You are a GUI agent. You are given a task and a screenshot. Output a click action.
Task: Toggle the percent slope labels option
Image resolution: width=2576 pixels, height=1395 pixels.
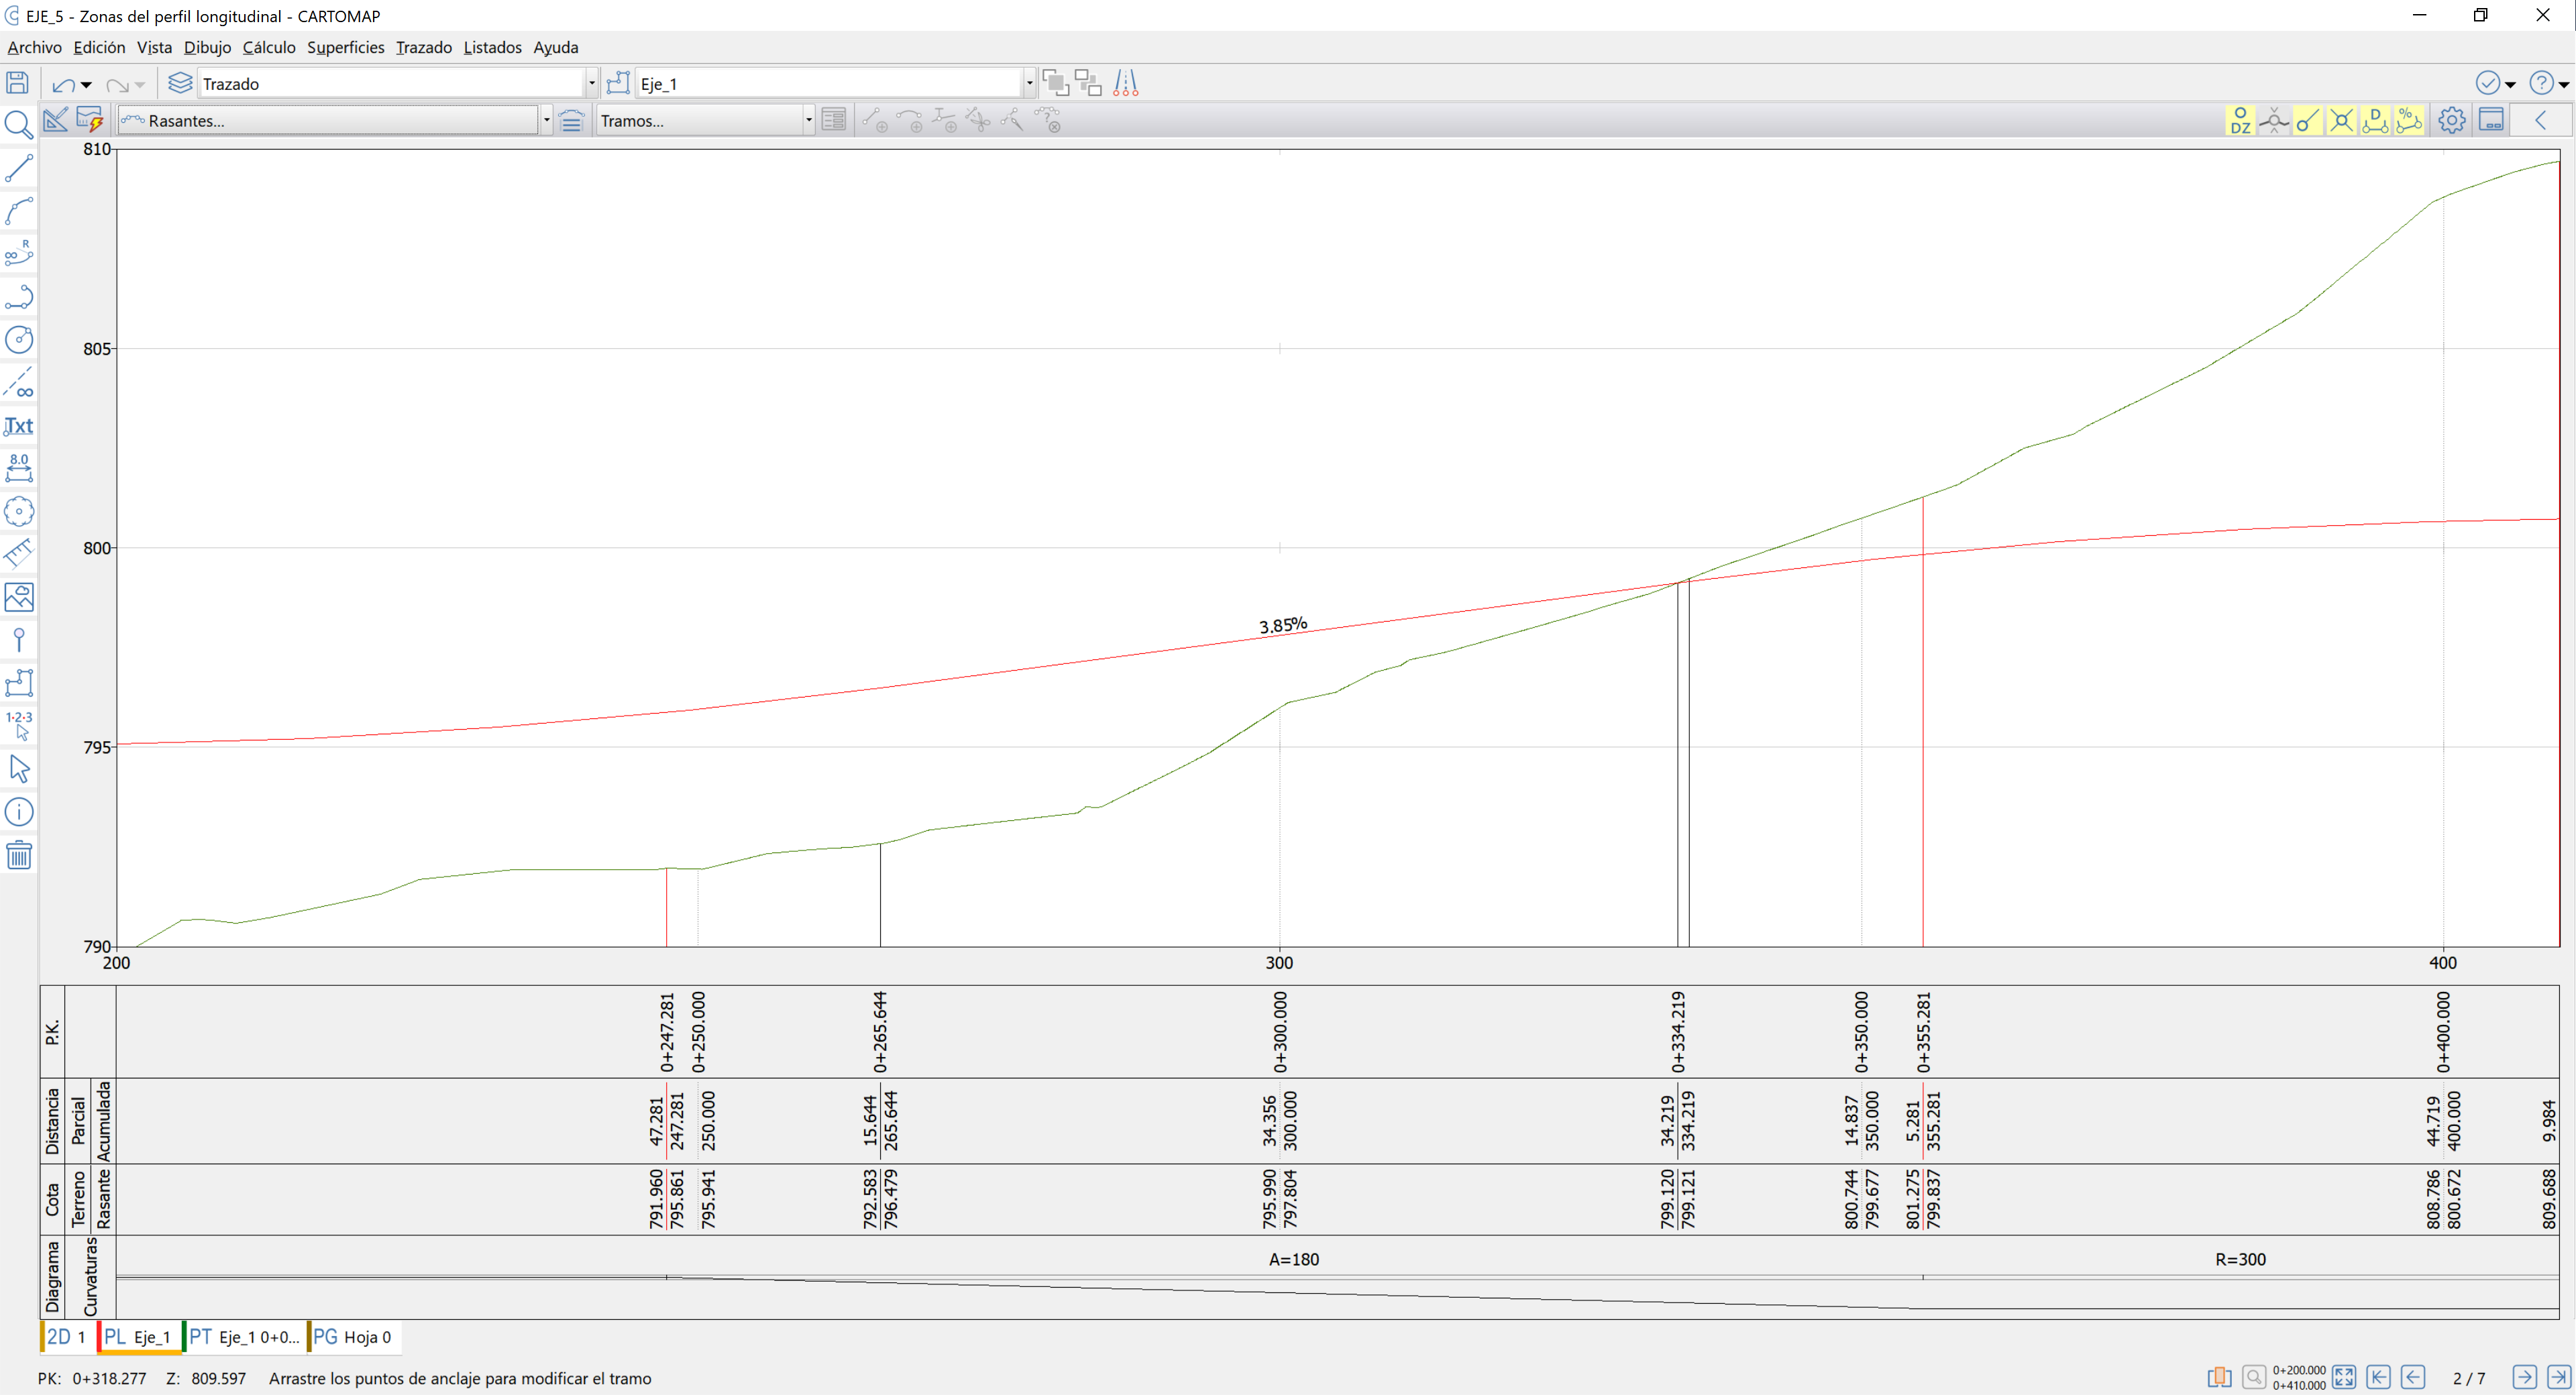[x=2409, y=121]
